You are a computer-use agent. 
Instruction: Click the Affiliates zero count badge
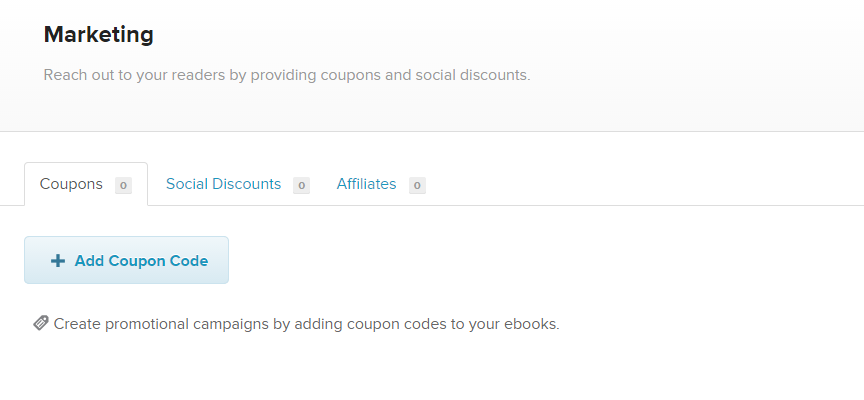417,186
